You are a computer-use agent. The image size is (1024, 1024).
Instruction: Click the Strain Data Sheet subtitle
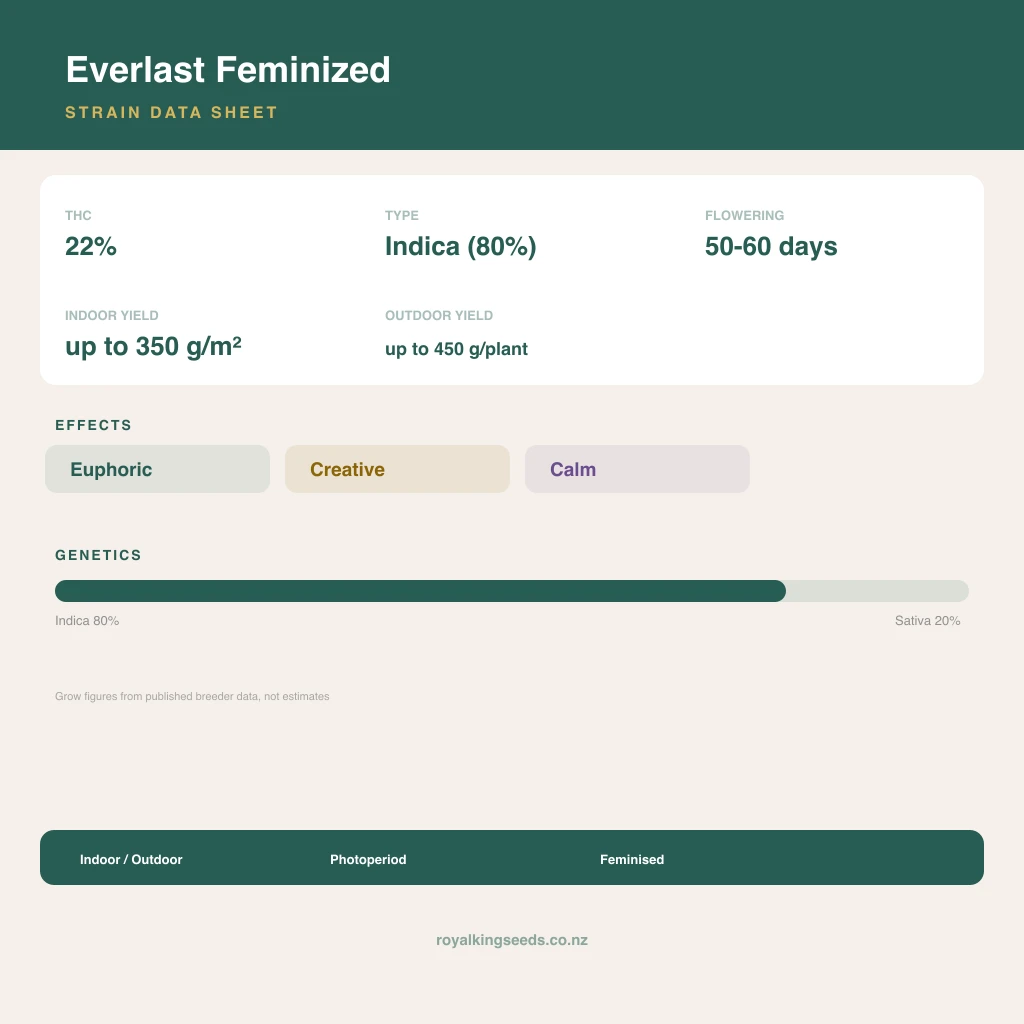(x=171, y=112)
